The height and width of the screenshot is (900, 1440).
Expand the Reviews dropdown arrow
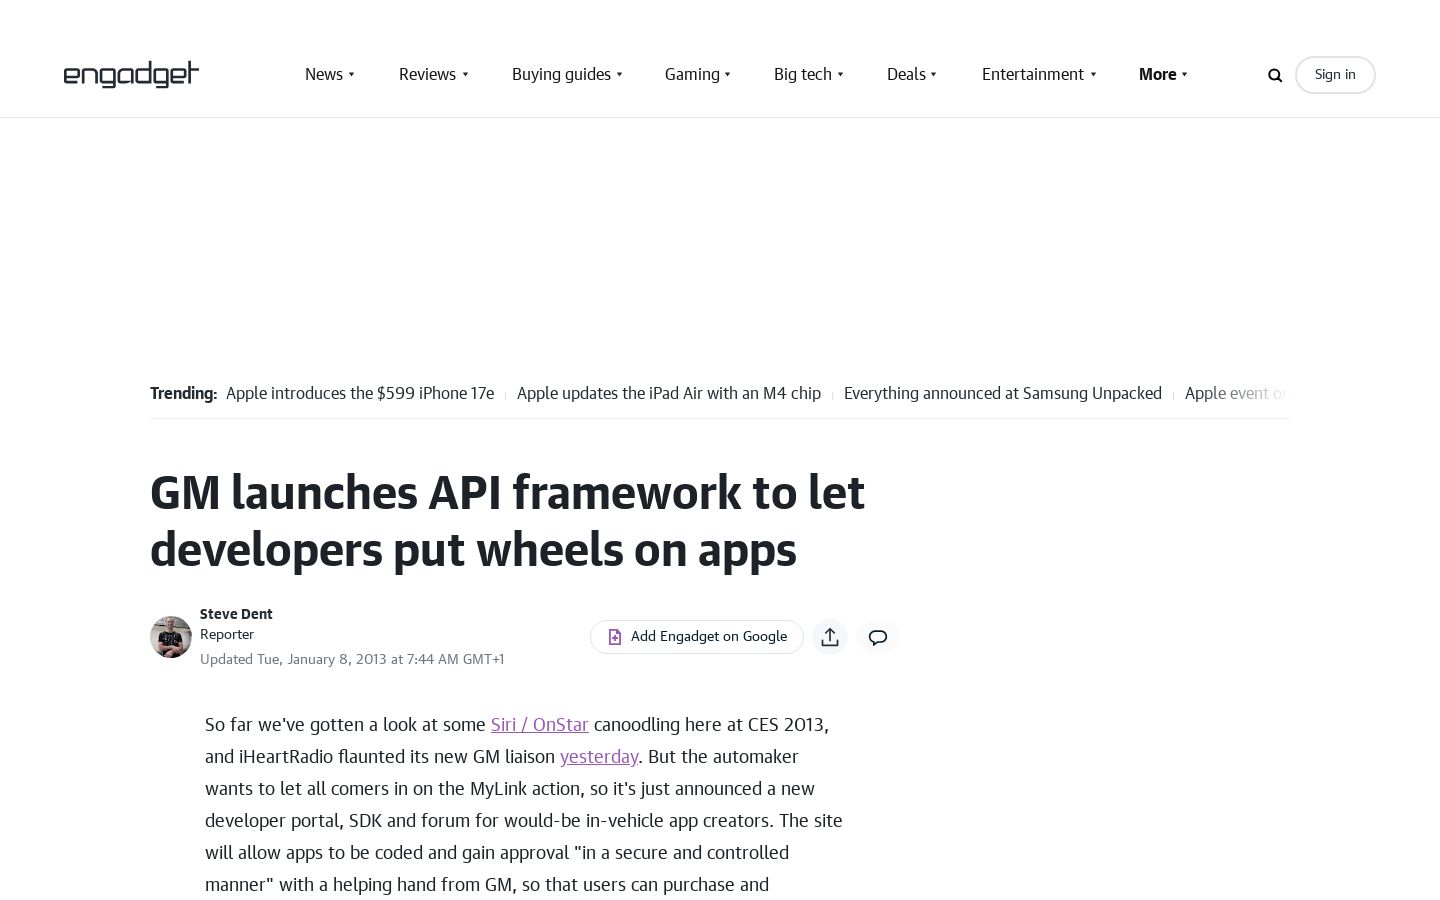point(465,74)
